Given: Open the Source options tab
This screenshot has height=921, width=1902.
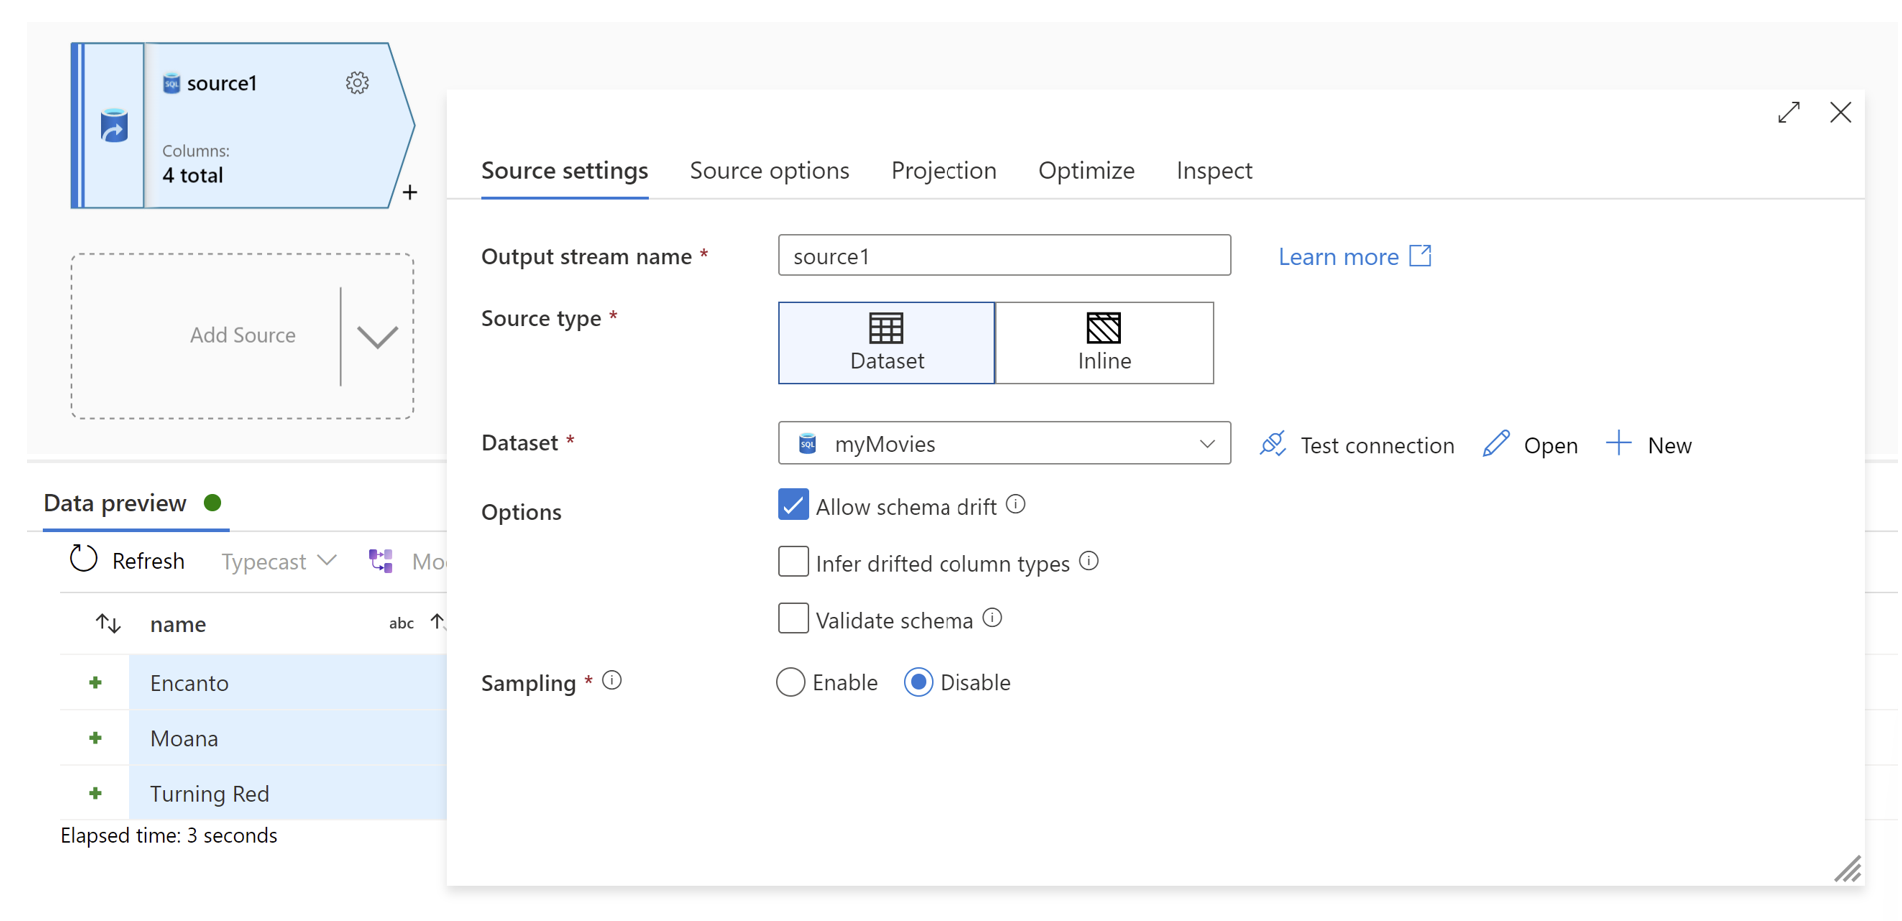Looking at the screenshot, I should [769, 171].
